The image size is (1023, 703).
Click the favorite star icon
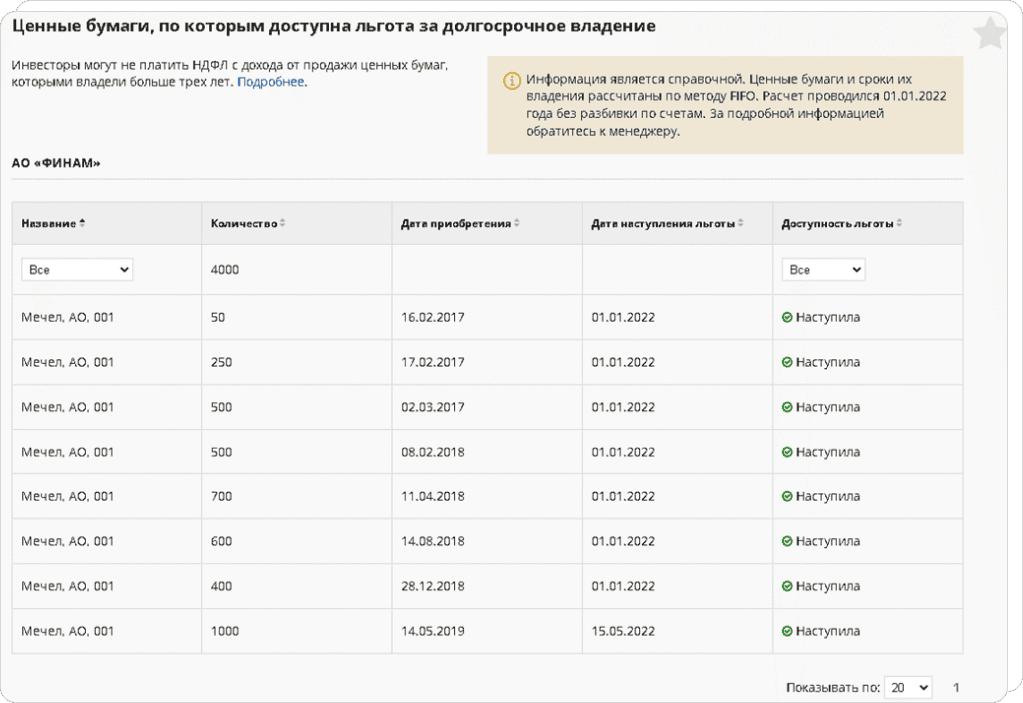[x=989, y=33]
